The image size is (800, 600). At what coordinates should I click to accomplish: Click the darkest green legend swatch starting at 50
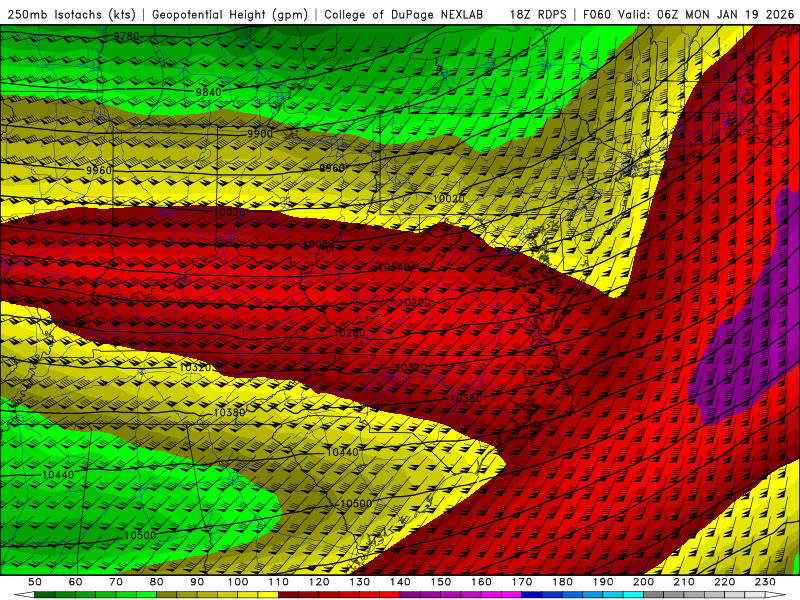click(44, 595)
